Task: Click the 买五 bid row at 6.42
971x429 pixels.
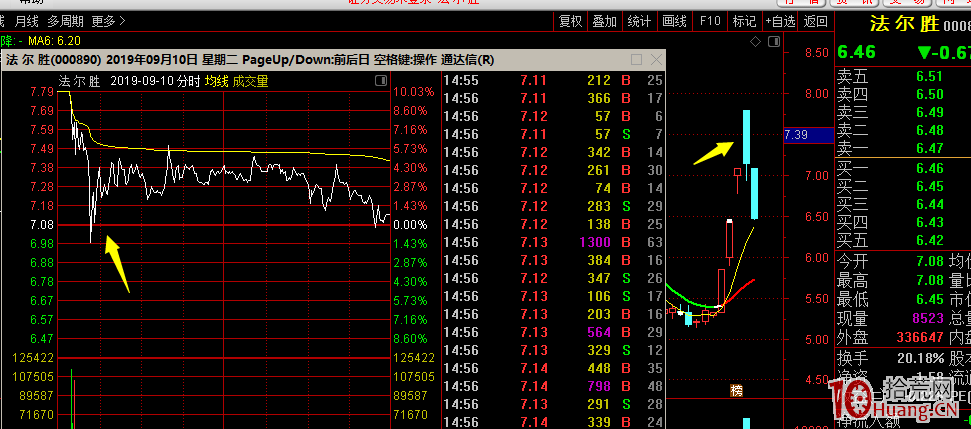Action: click(x=904, y=240)
